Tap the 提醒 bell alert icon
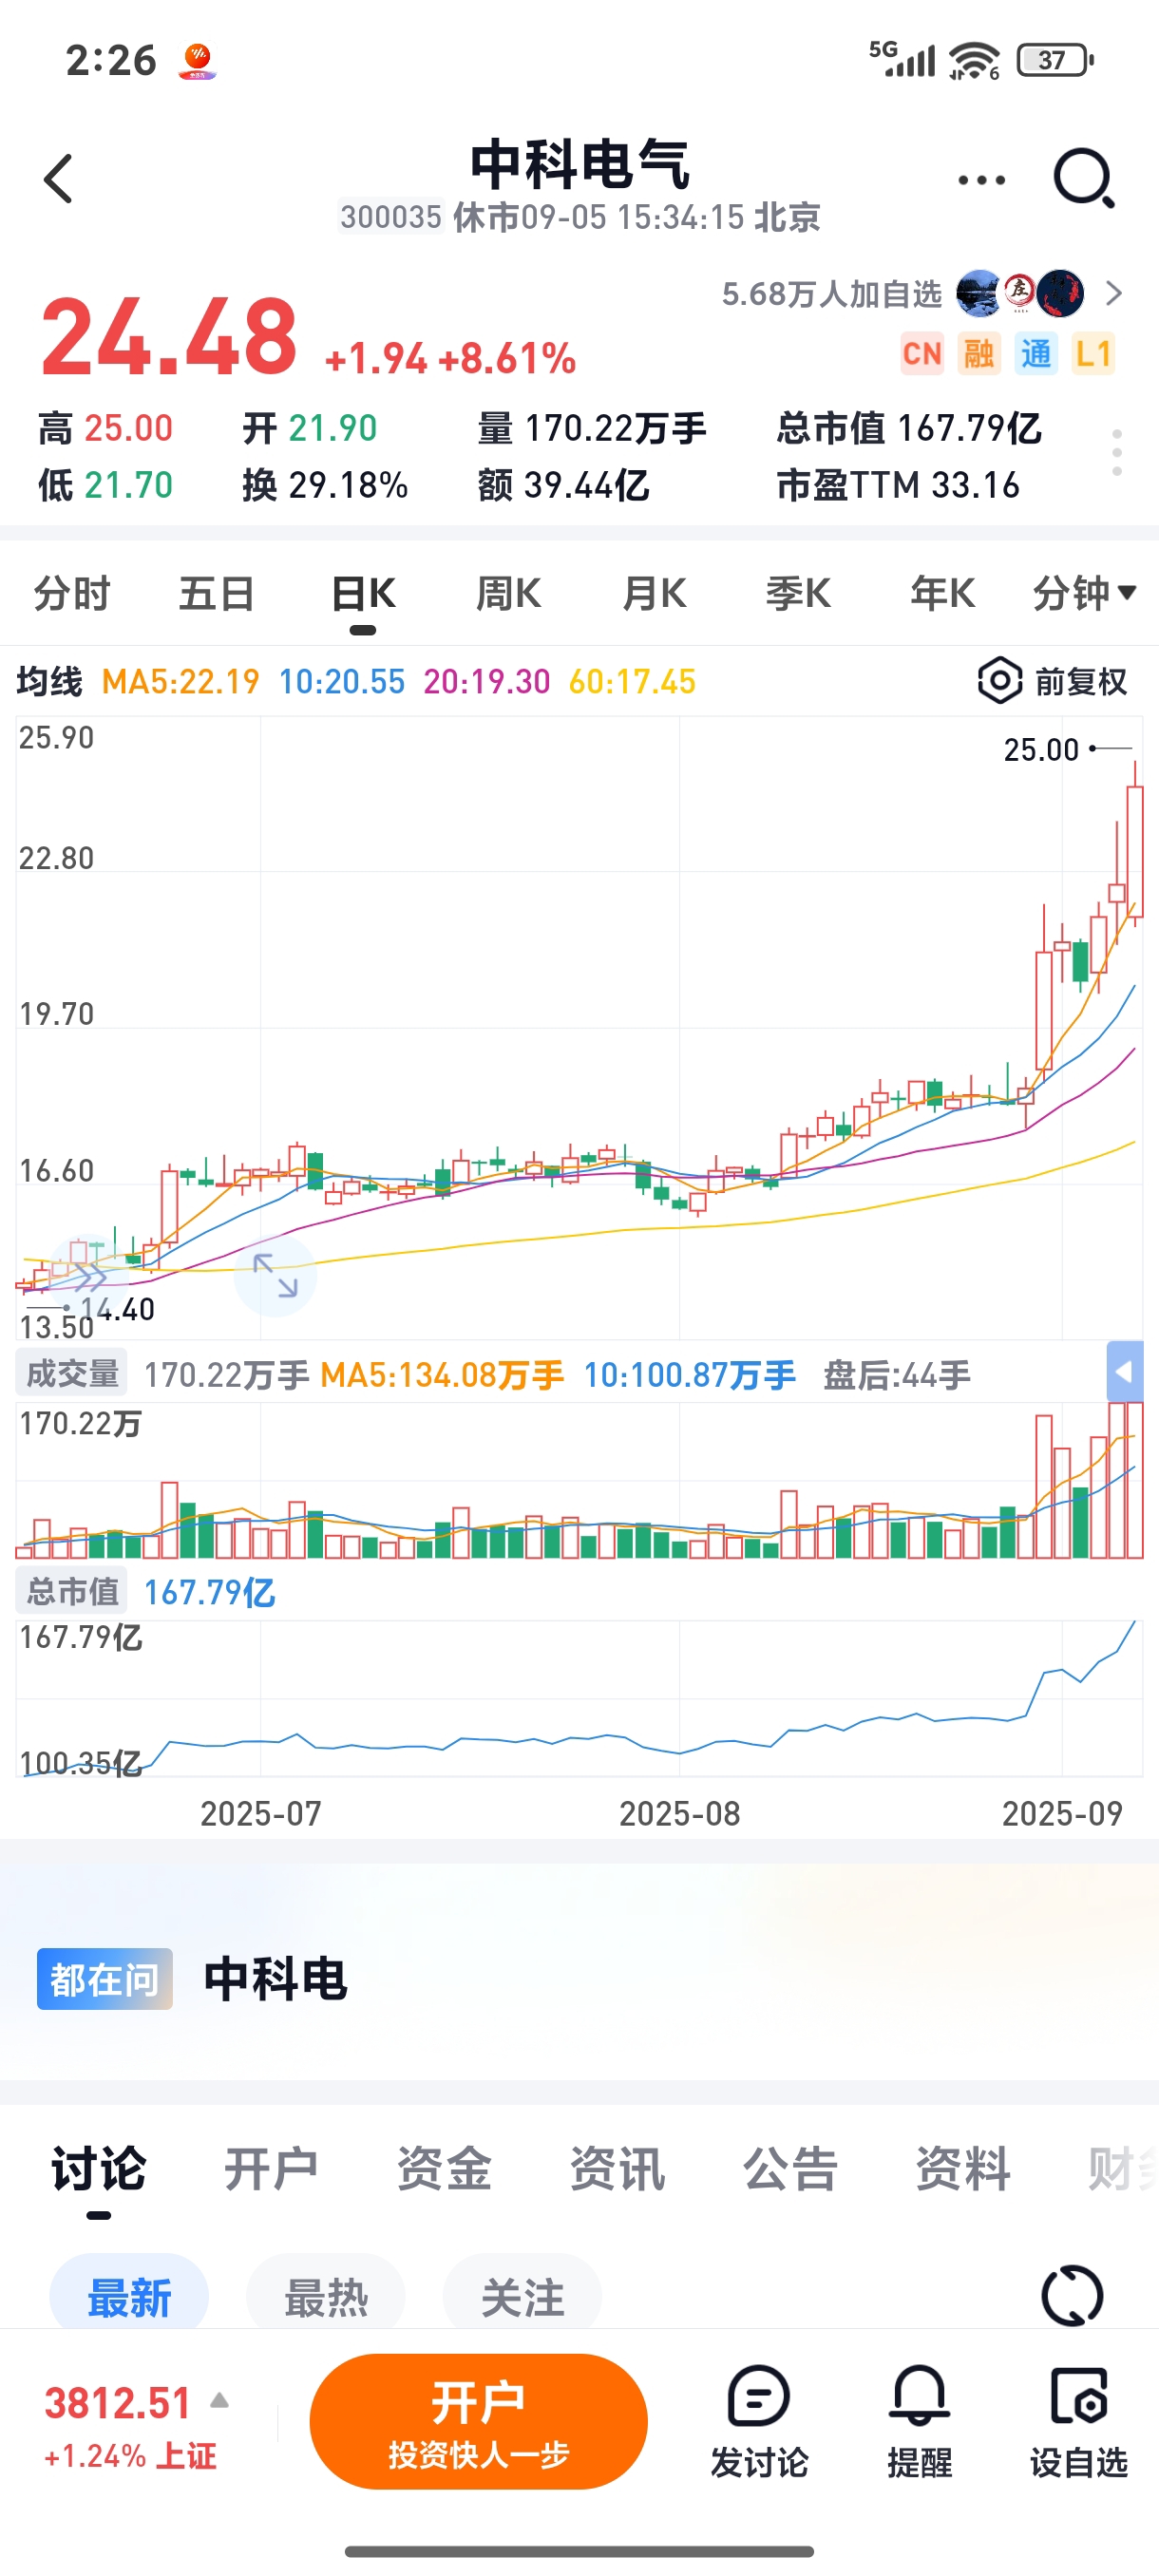This screenshot has height=2576, width=1159. [919, 2396]
